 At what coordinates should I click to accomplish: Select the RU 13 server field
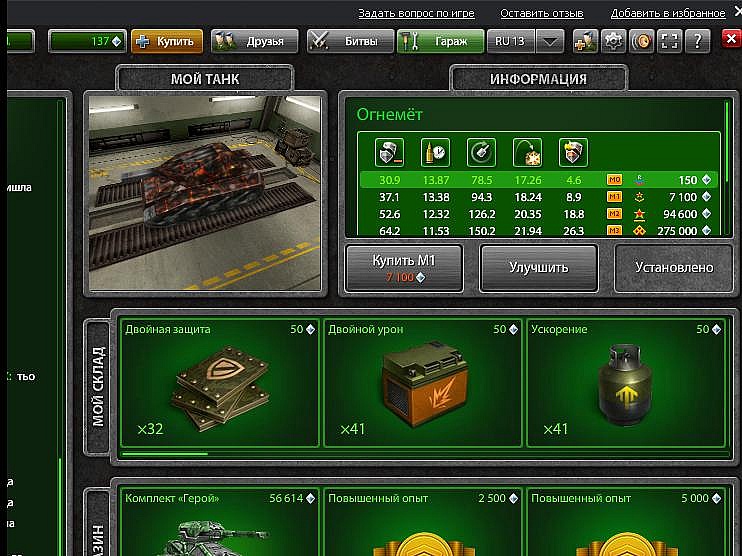(x=511, y=41)
